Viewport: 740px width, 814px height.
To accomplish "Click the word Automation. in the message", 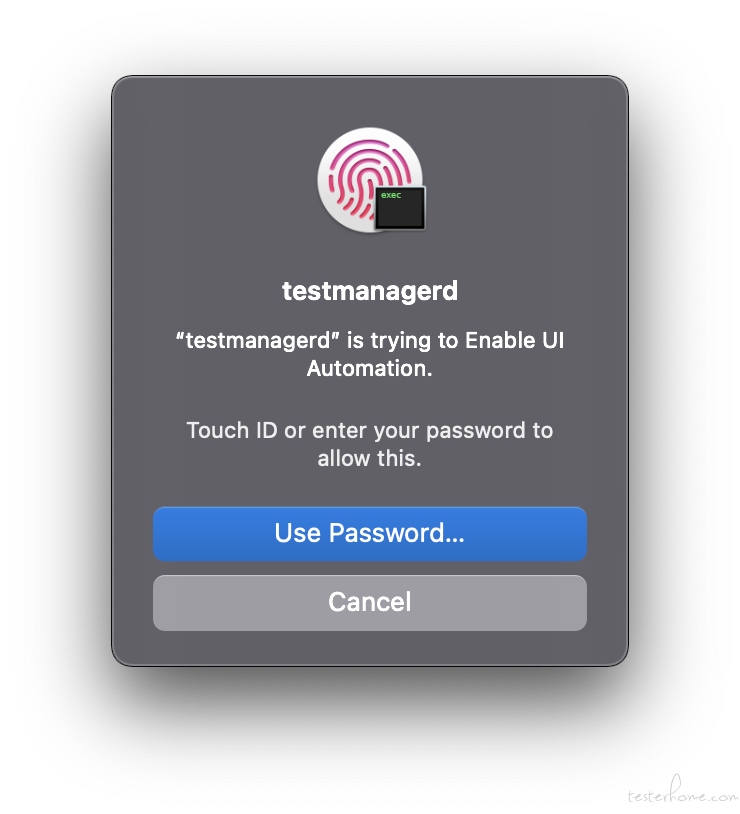I will pyautogui.click(x=370, y=369).
